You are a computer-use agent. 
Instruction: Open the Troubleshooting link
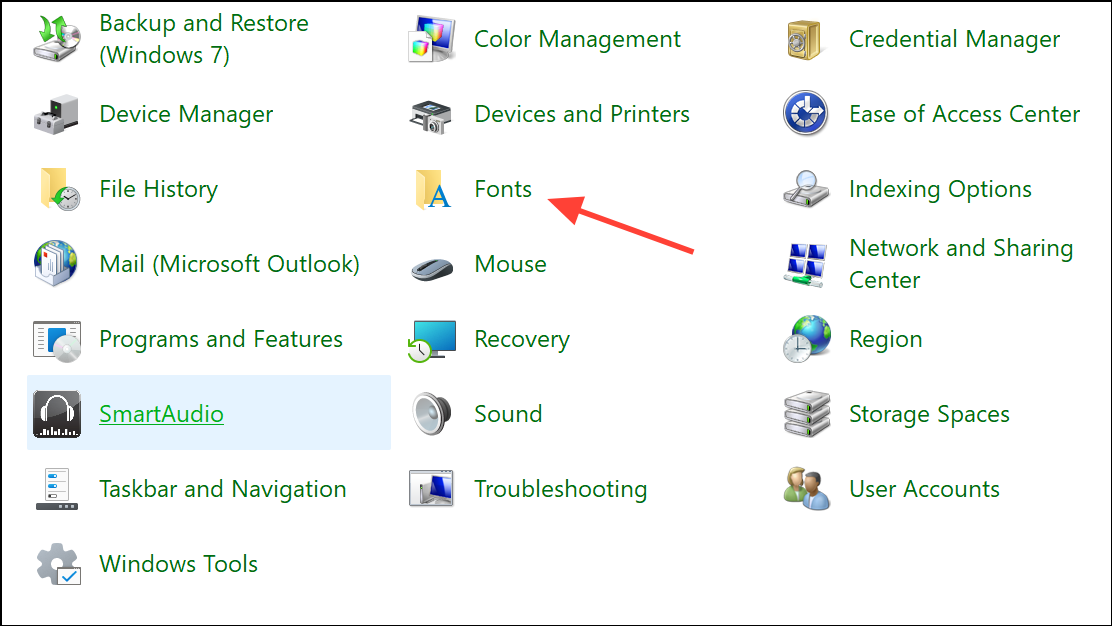pyautogui.click(x=560, y=489)
